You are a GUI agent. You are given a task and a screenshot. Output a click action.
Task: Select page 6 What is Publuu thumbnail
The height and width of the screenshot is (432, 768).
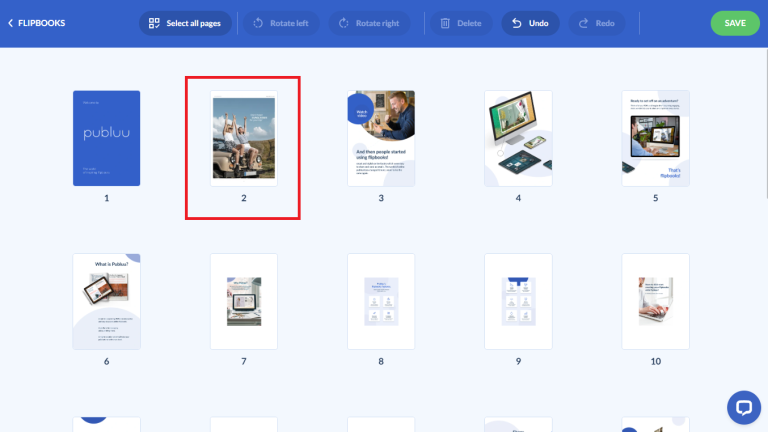click(x=106, y=301)
